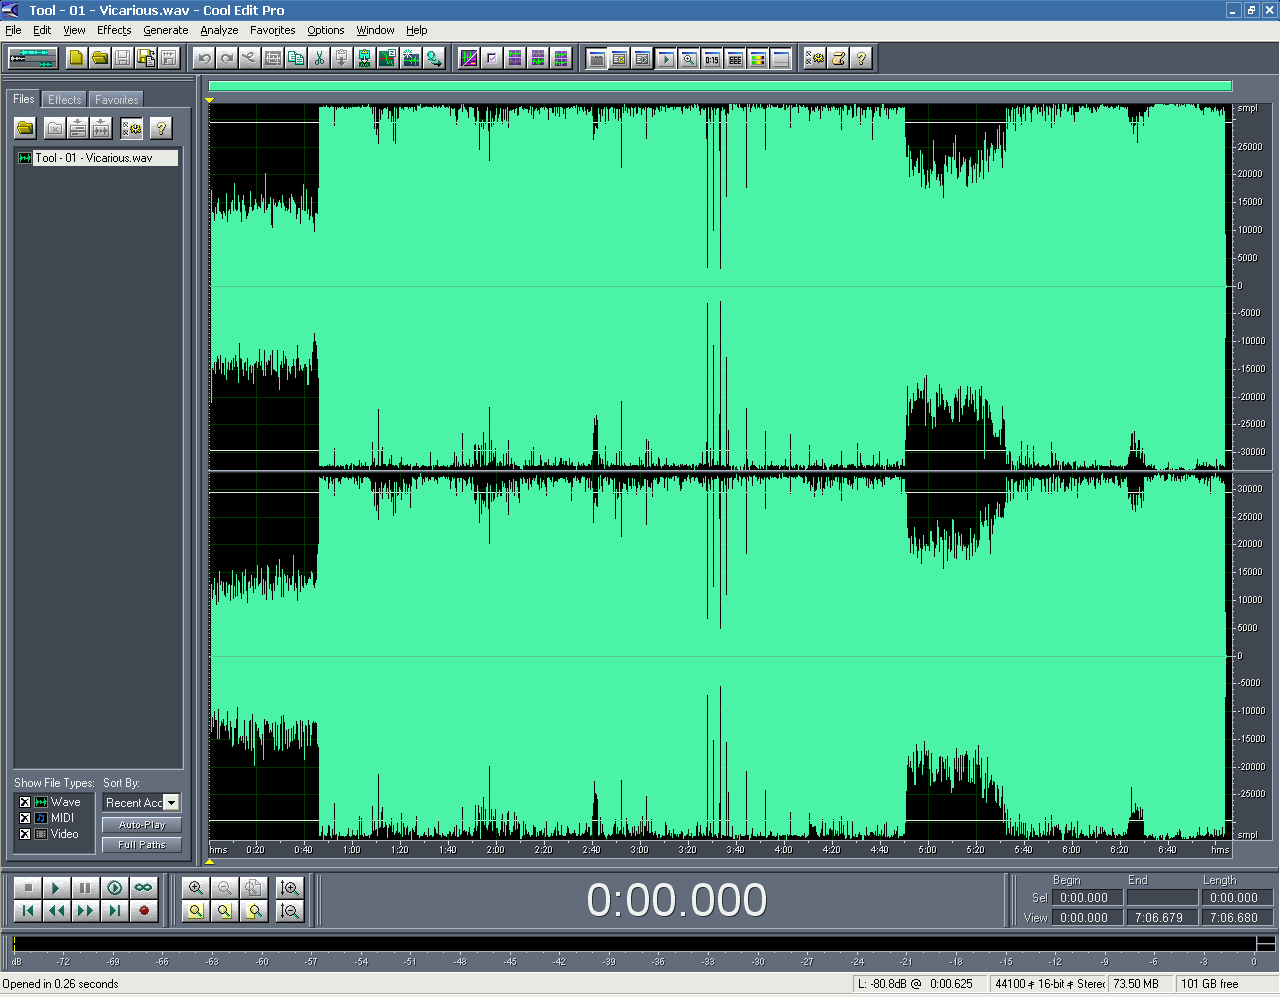Zoom in horizontally with the plus magnifier
Image resolution: width=1280 pixels, height=997 pixels.
tap(196, 888)
